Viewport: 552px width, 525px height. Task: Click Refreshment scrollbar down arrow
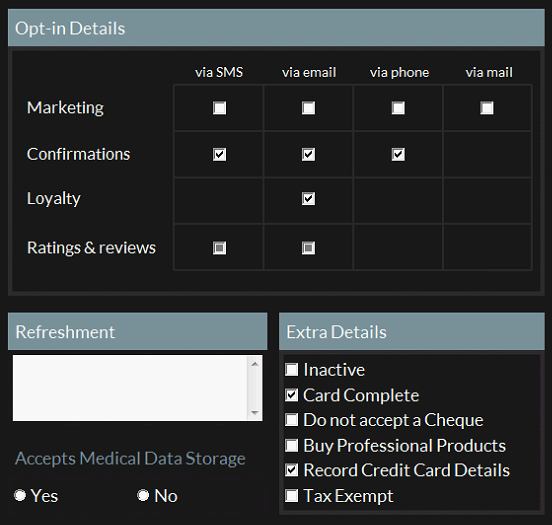[x=255, y=413]
